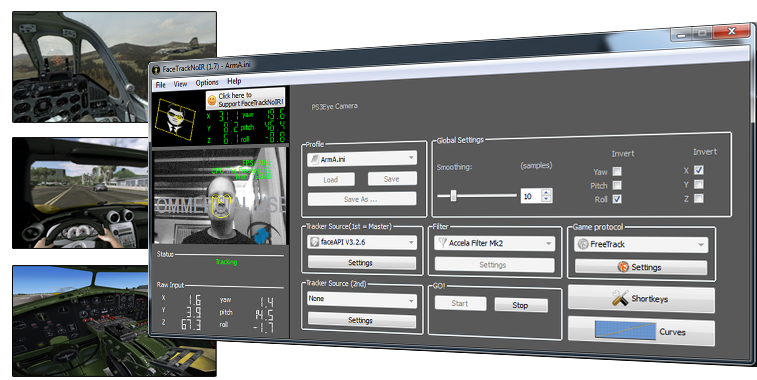Click the faceAPI tracker source icon

pyautogui.click(x=314, y=241)
